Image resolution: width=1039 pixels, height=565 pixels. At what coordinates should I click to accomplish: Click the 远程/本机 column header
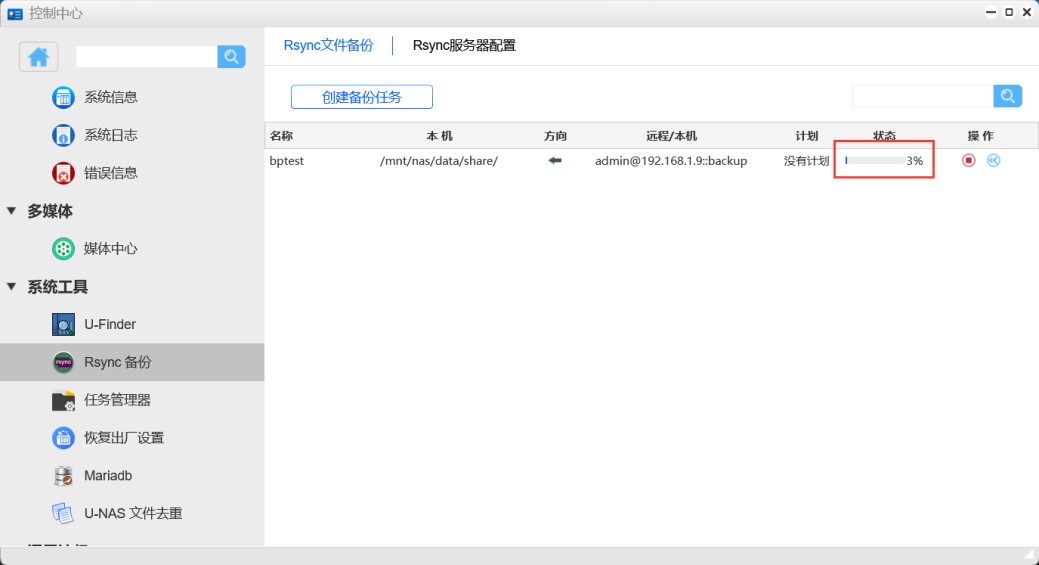point(671,136)
